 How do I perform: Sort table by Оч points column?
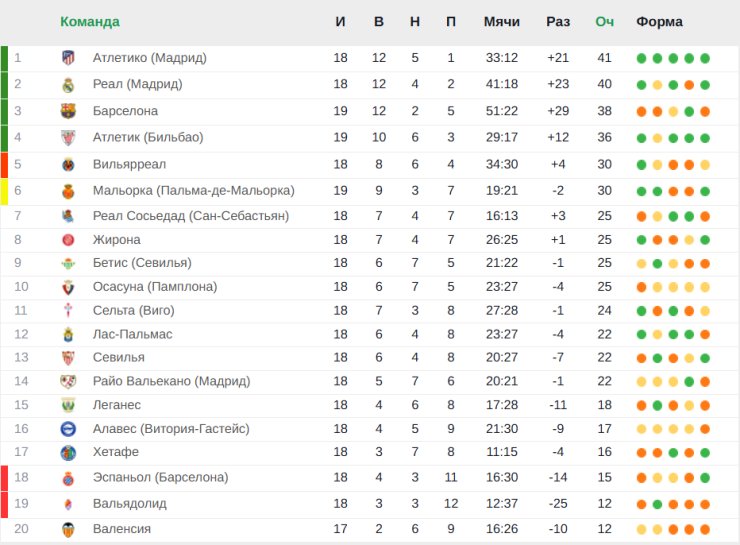(604, 22)
